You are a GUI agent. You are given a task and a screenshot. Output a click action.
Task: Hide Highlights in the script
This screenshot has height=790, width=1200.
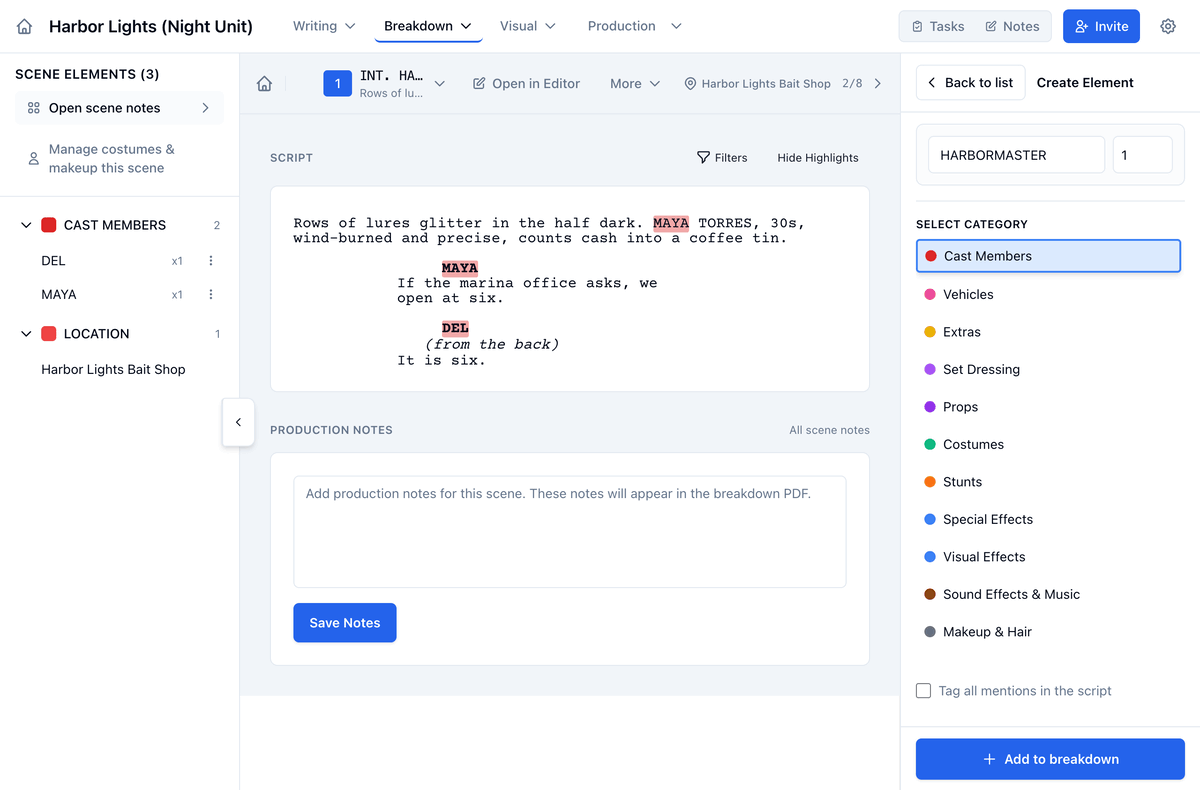818,158
